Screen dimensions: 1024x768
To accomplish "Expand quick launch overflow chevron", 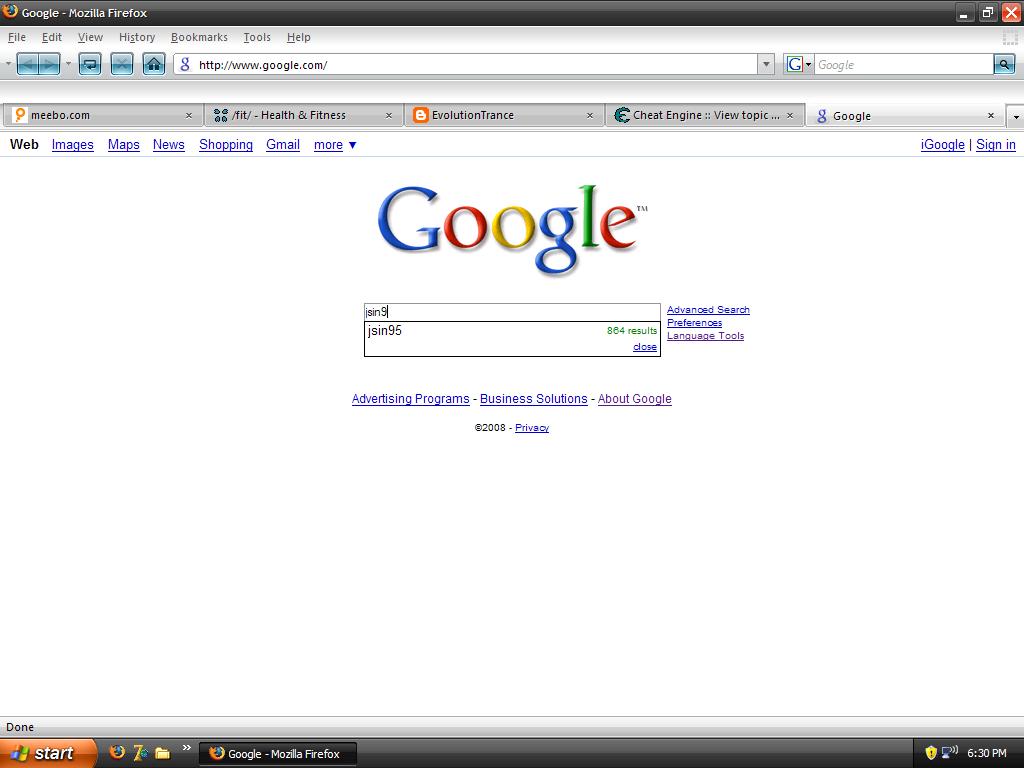I will coord(187,748).
